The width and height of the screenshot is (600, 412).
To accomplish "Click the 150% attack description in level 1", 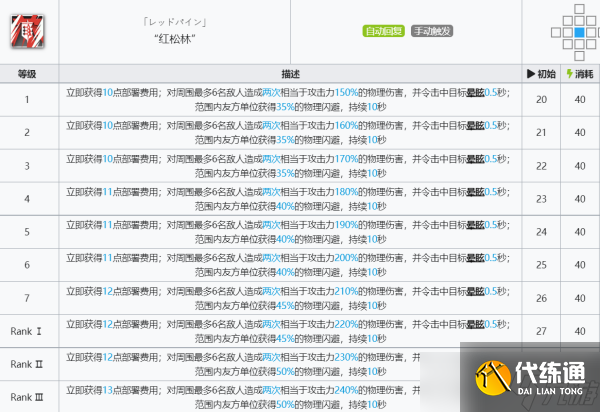I will pos(288,99).
